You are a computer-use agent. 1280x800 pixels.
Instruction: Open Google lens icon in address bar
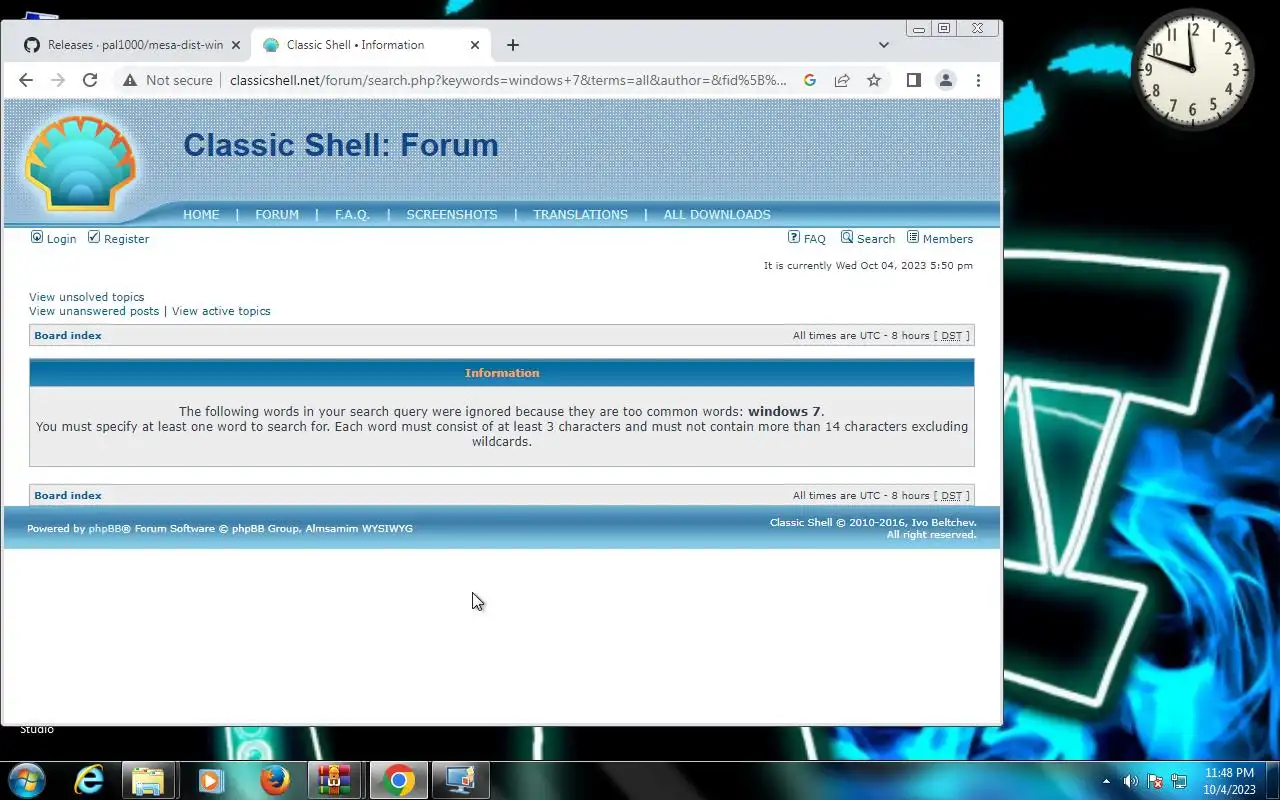pyautogui.click(x=810, y=80)
